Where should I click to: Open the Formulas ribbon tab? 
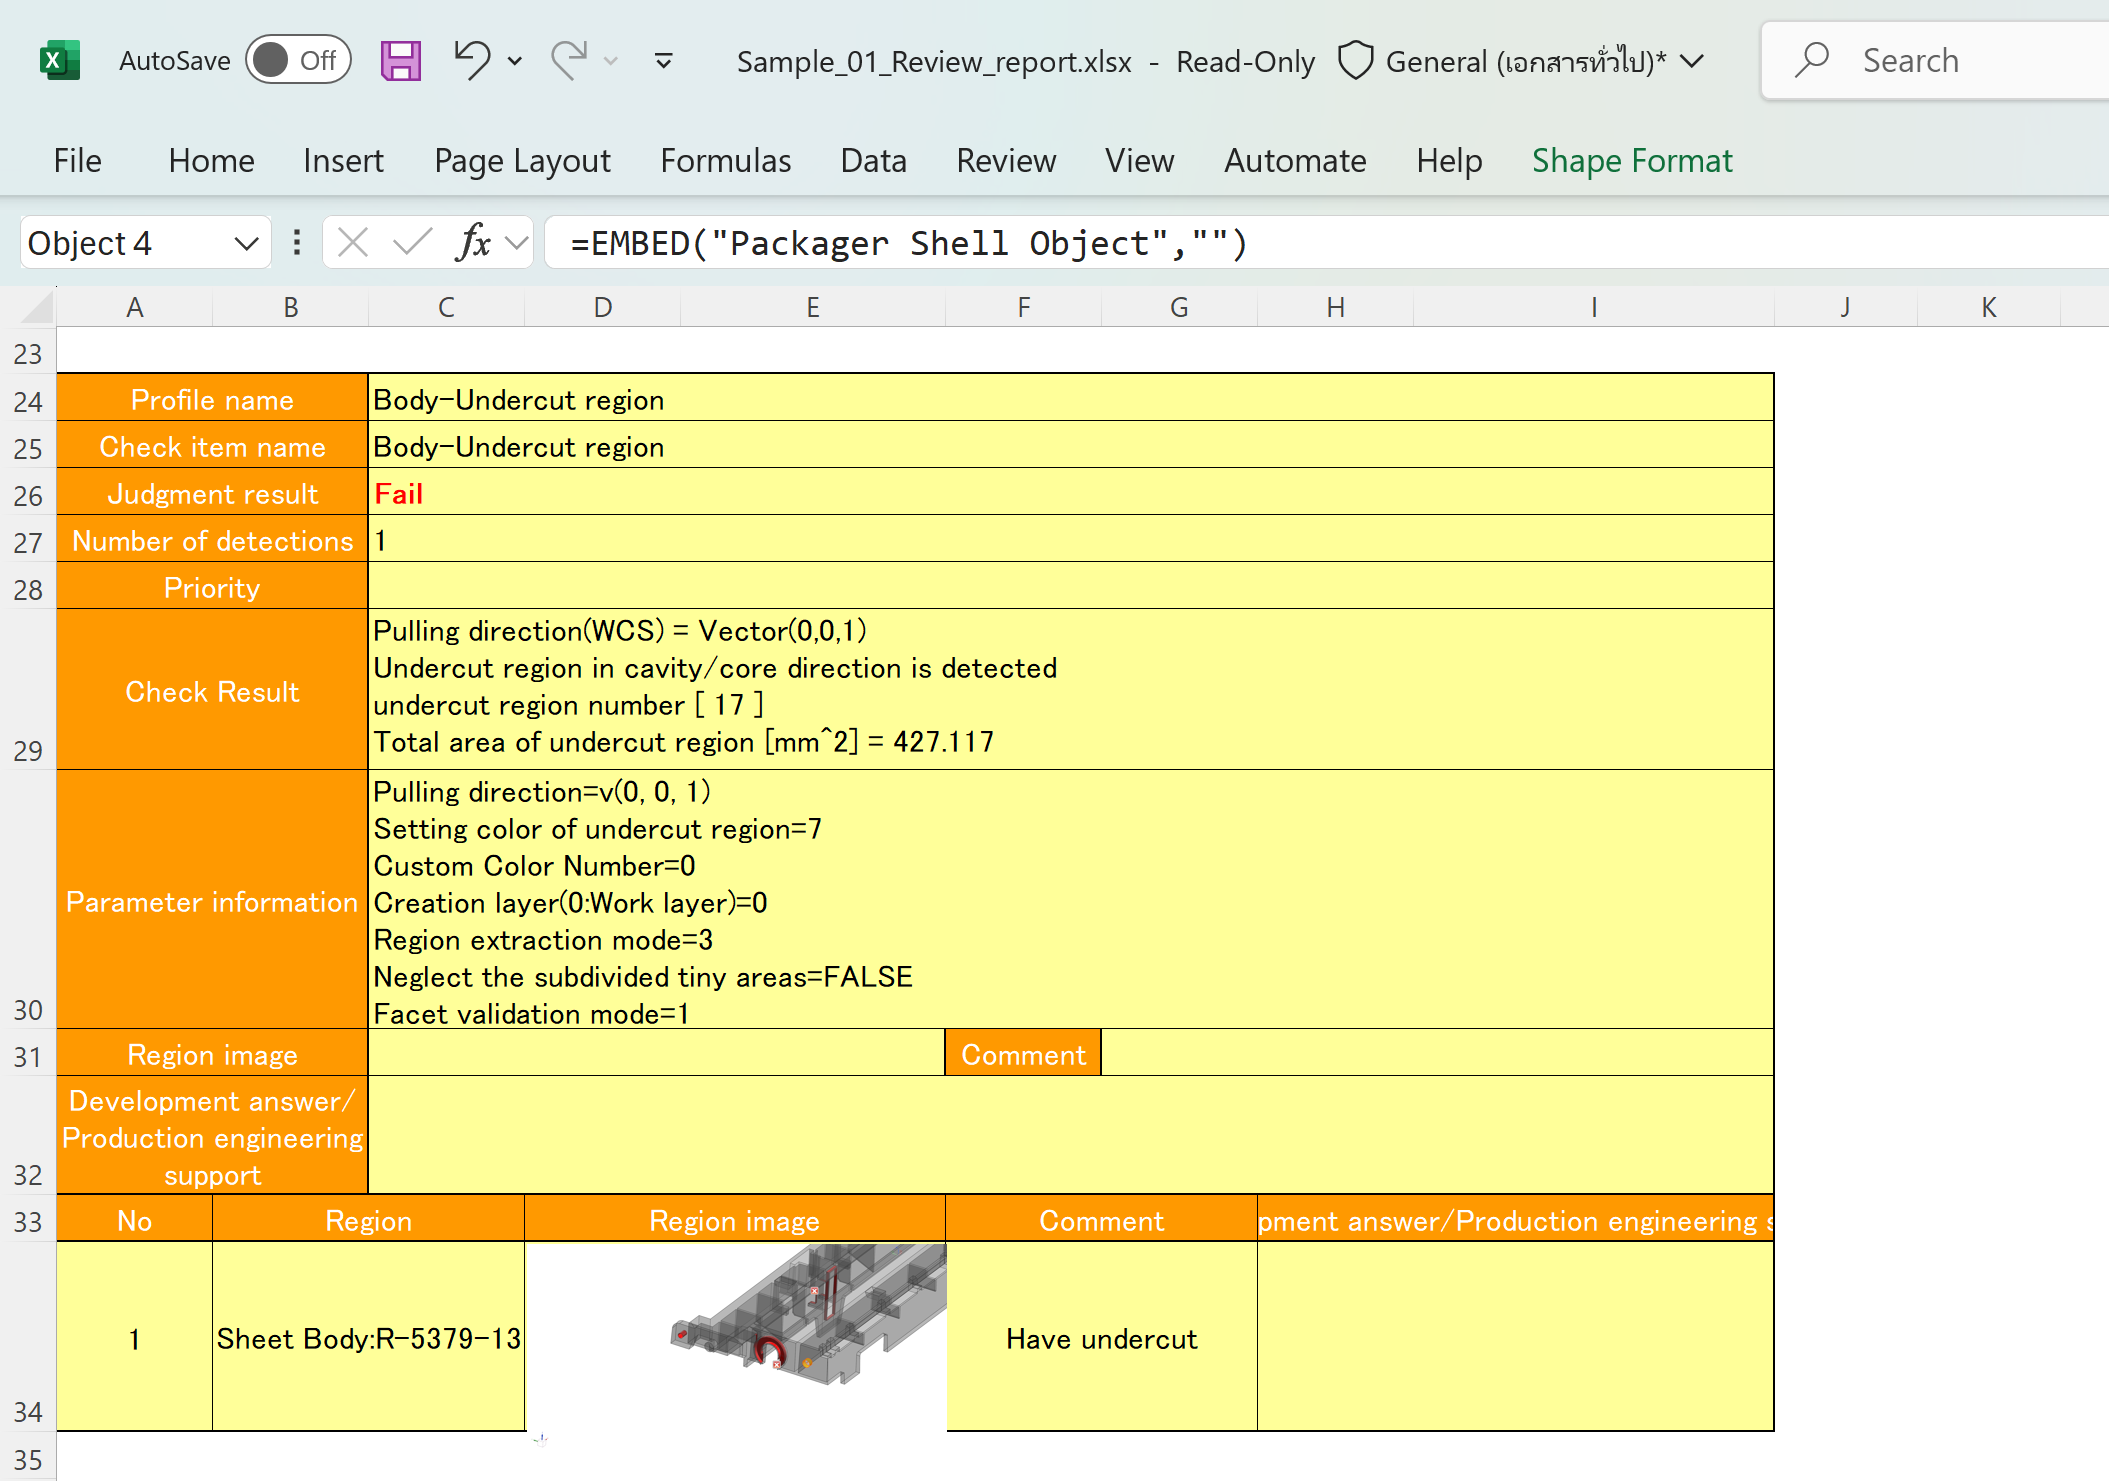coord(725,161)
